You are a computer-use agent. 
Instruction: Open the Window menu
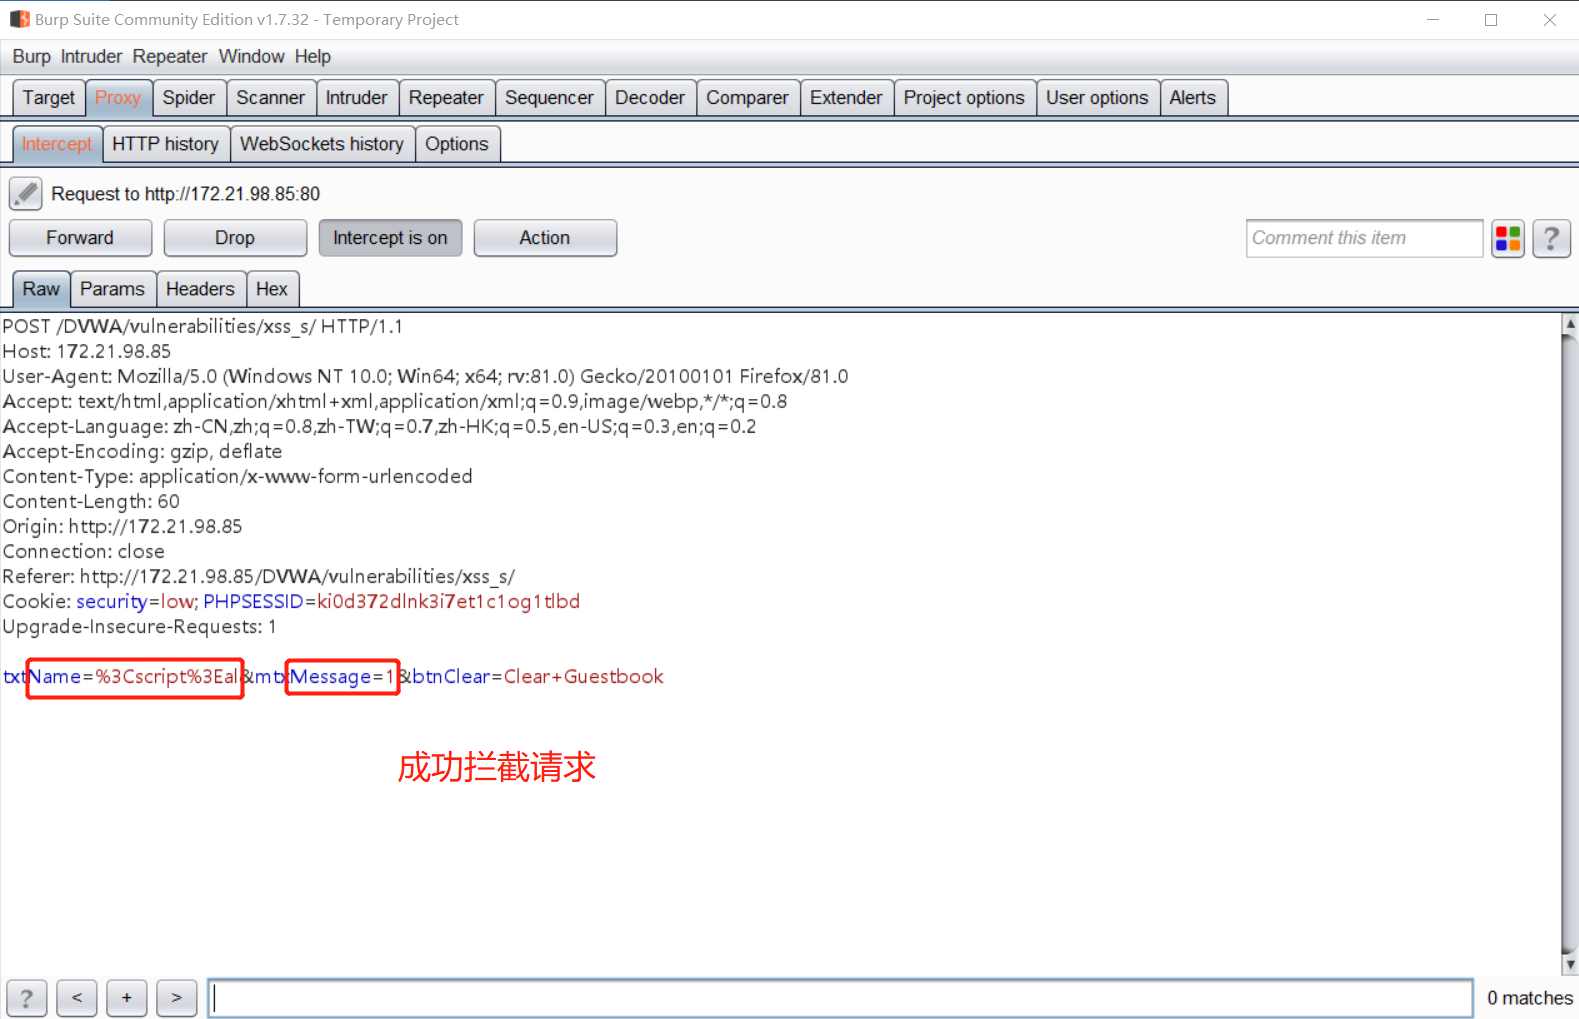click(252, 57)
